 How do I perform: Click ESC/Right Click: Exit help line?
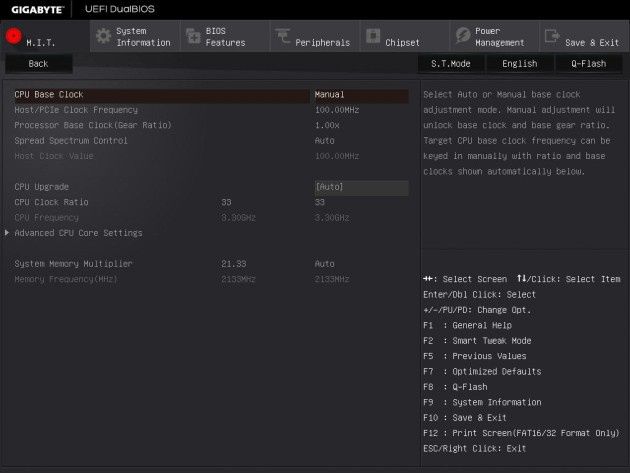475,448
